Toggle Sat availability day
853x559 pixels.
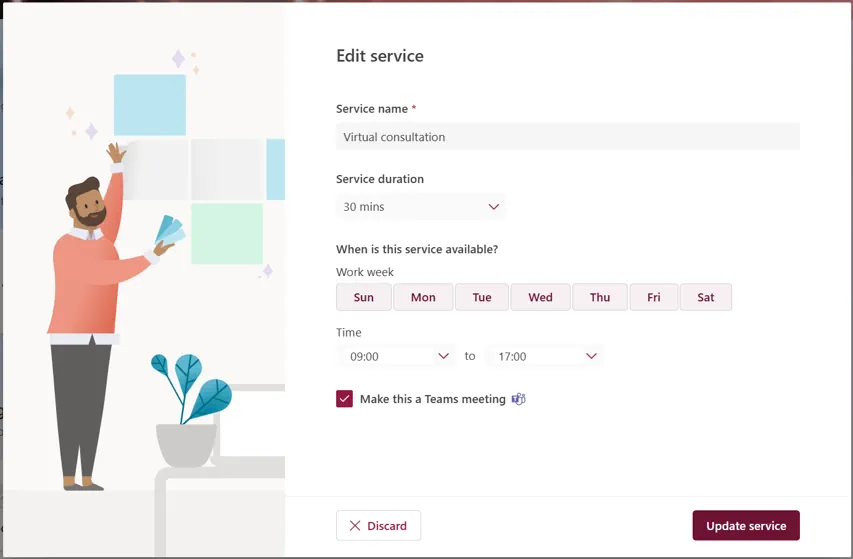pos(706,297)
